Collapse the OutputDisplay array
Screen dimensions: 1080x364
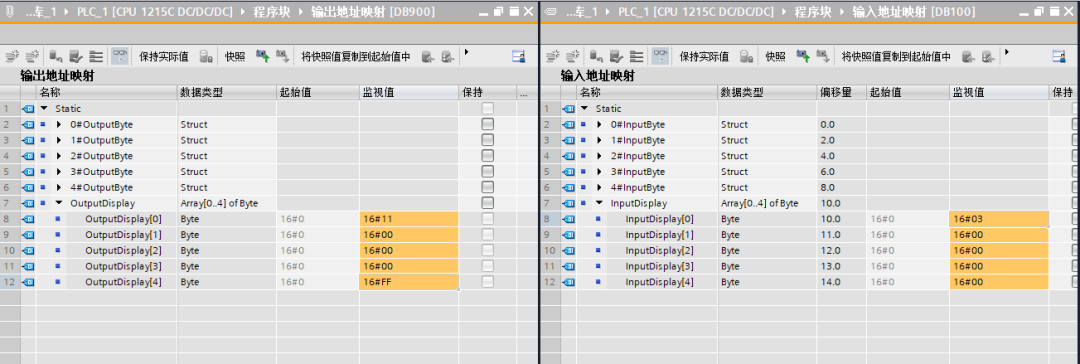[x=59, y=203]
